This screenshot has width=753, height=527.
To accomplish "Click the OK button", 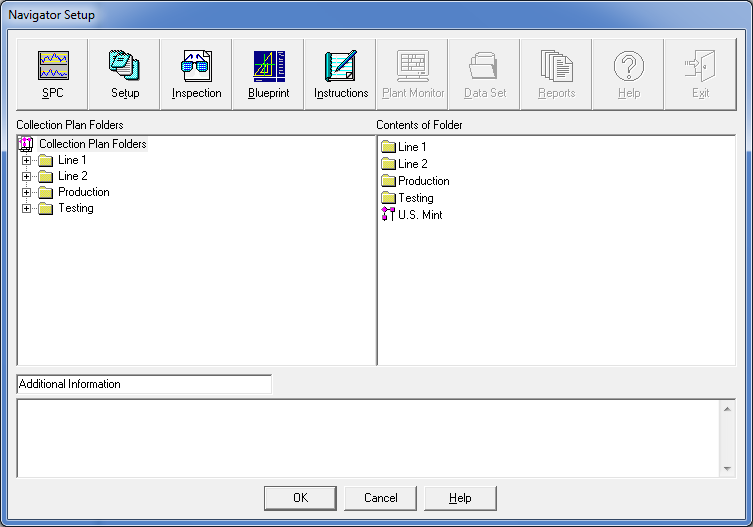I will (x=300, y=498).
